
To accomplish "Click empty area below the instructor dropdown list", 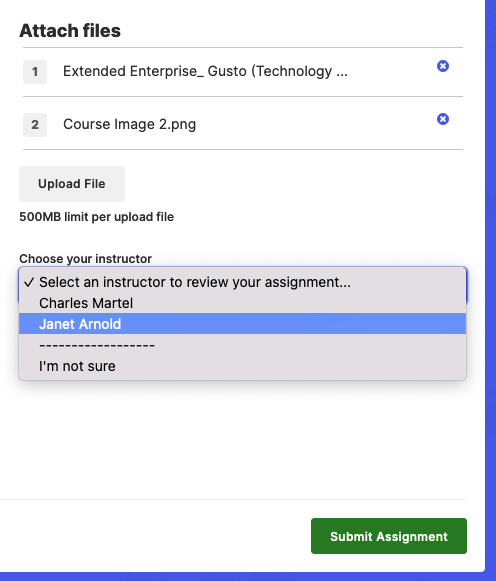I will pos(242,437).
